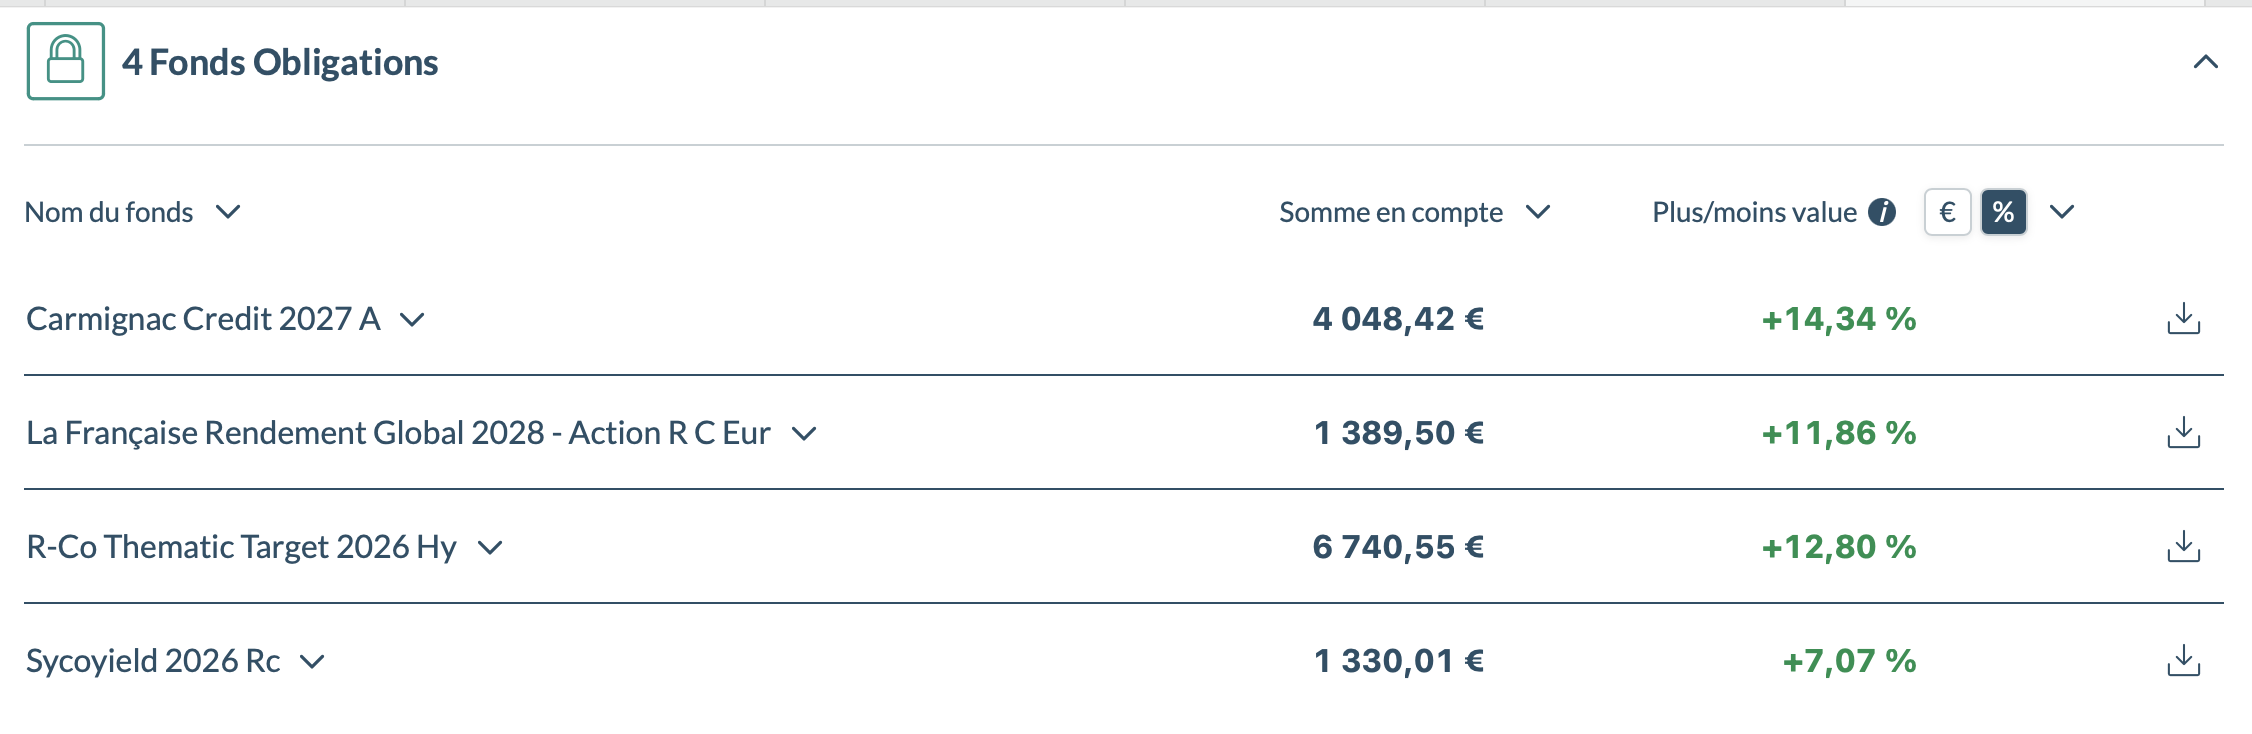
Task: Click the +14,34 % gain value
Action: click(1838, 319)
